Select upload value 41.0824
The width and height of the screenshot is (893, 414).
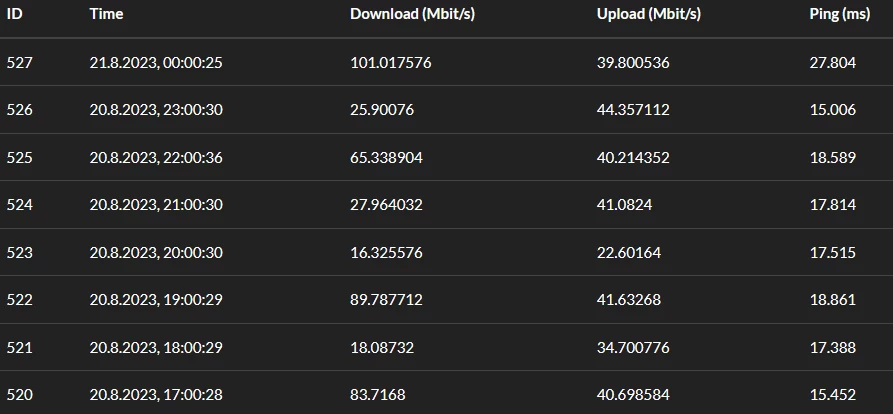point(624,205)
